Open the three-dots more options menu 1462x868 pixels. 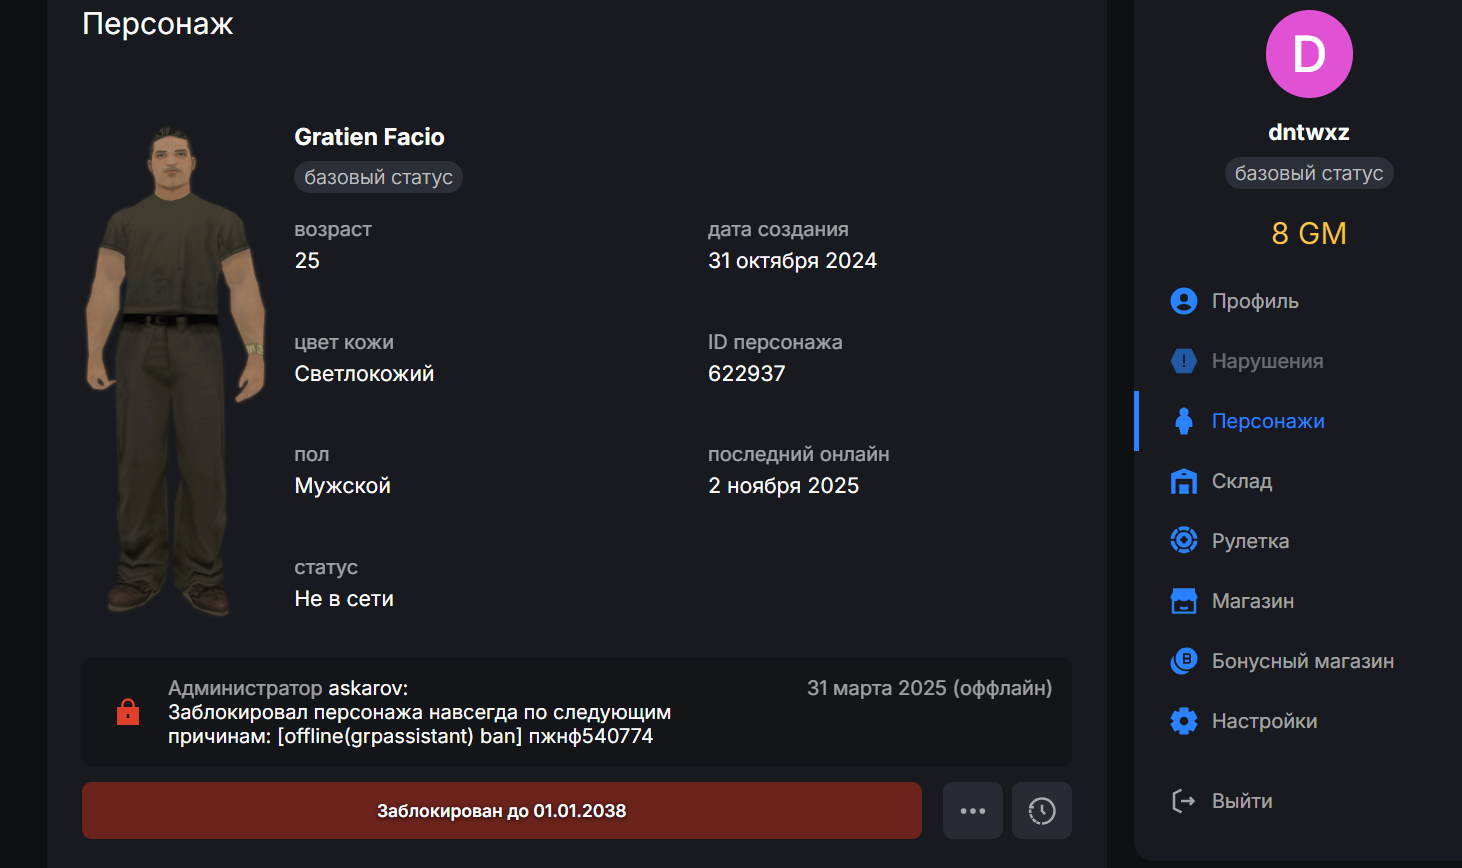(x=972, y=810)
